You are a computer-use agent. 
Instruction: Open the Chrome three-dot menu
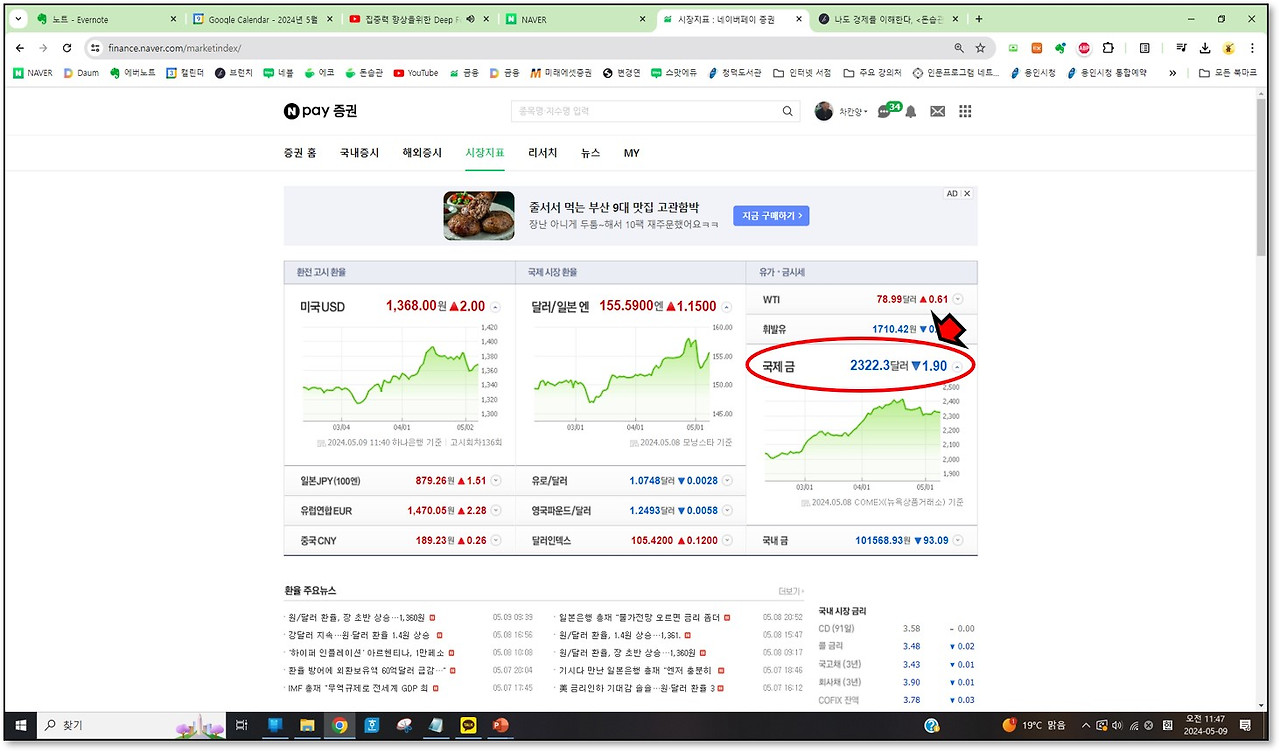pos(1253,48)
